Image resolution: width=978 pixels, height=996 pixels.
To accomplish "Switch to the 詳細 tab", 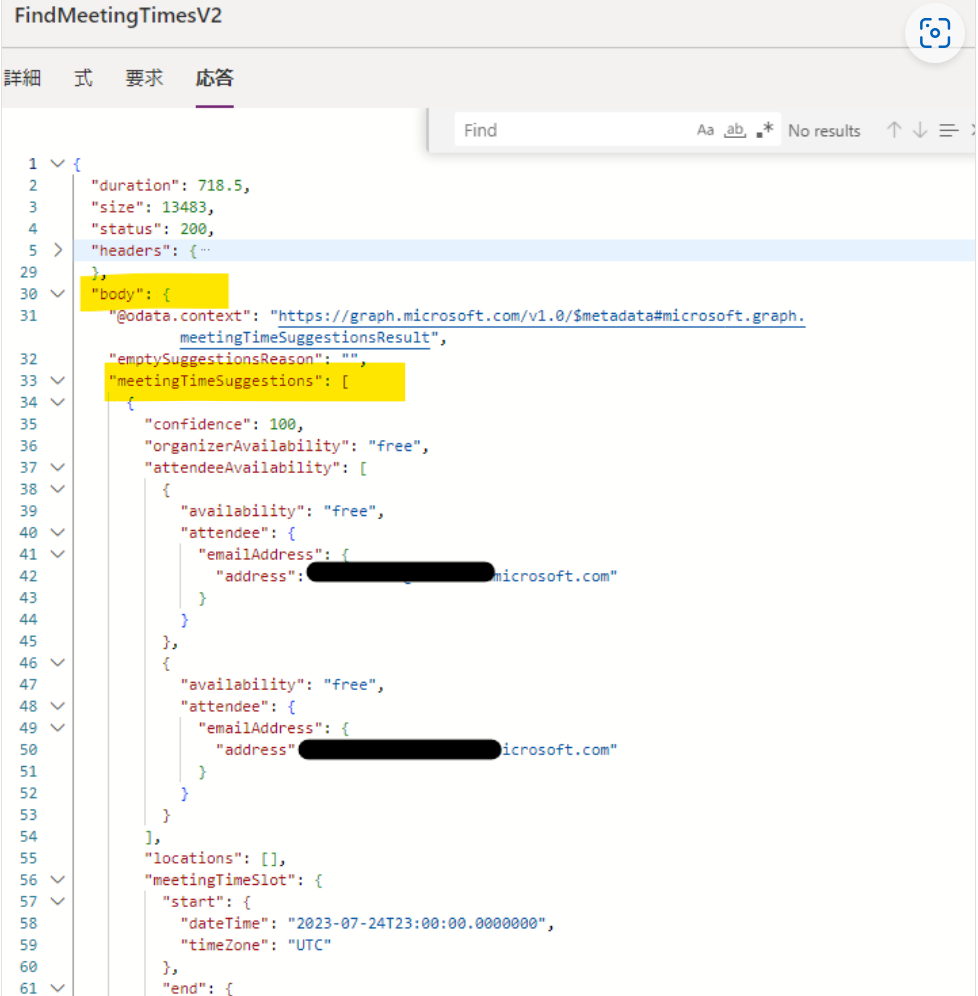I will (x=22, y=78).
